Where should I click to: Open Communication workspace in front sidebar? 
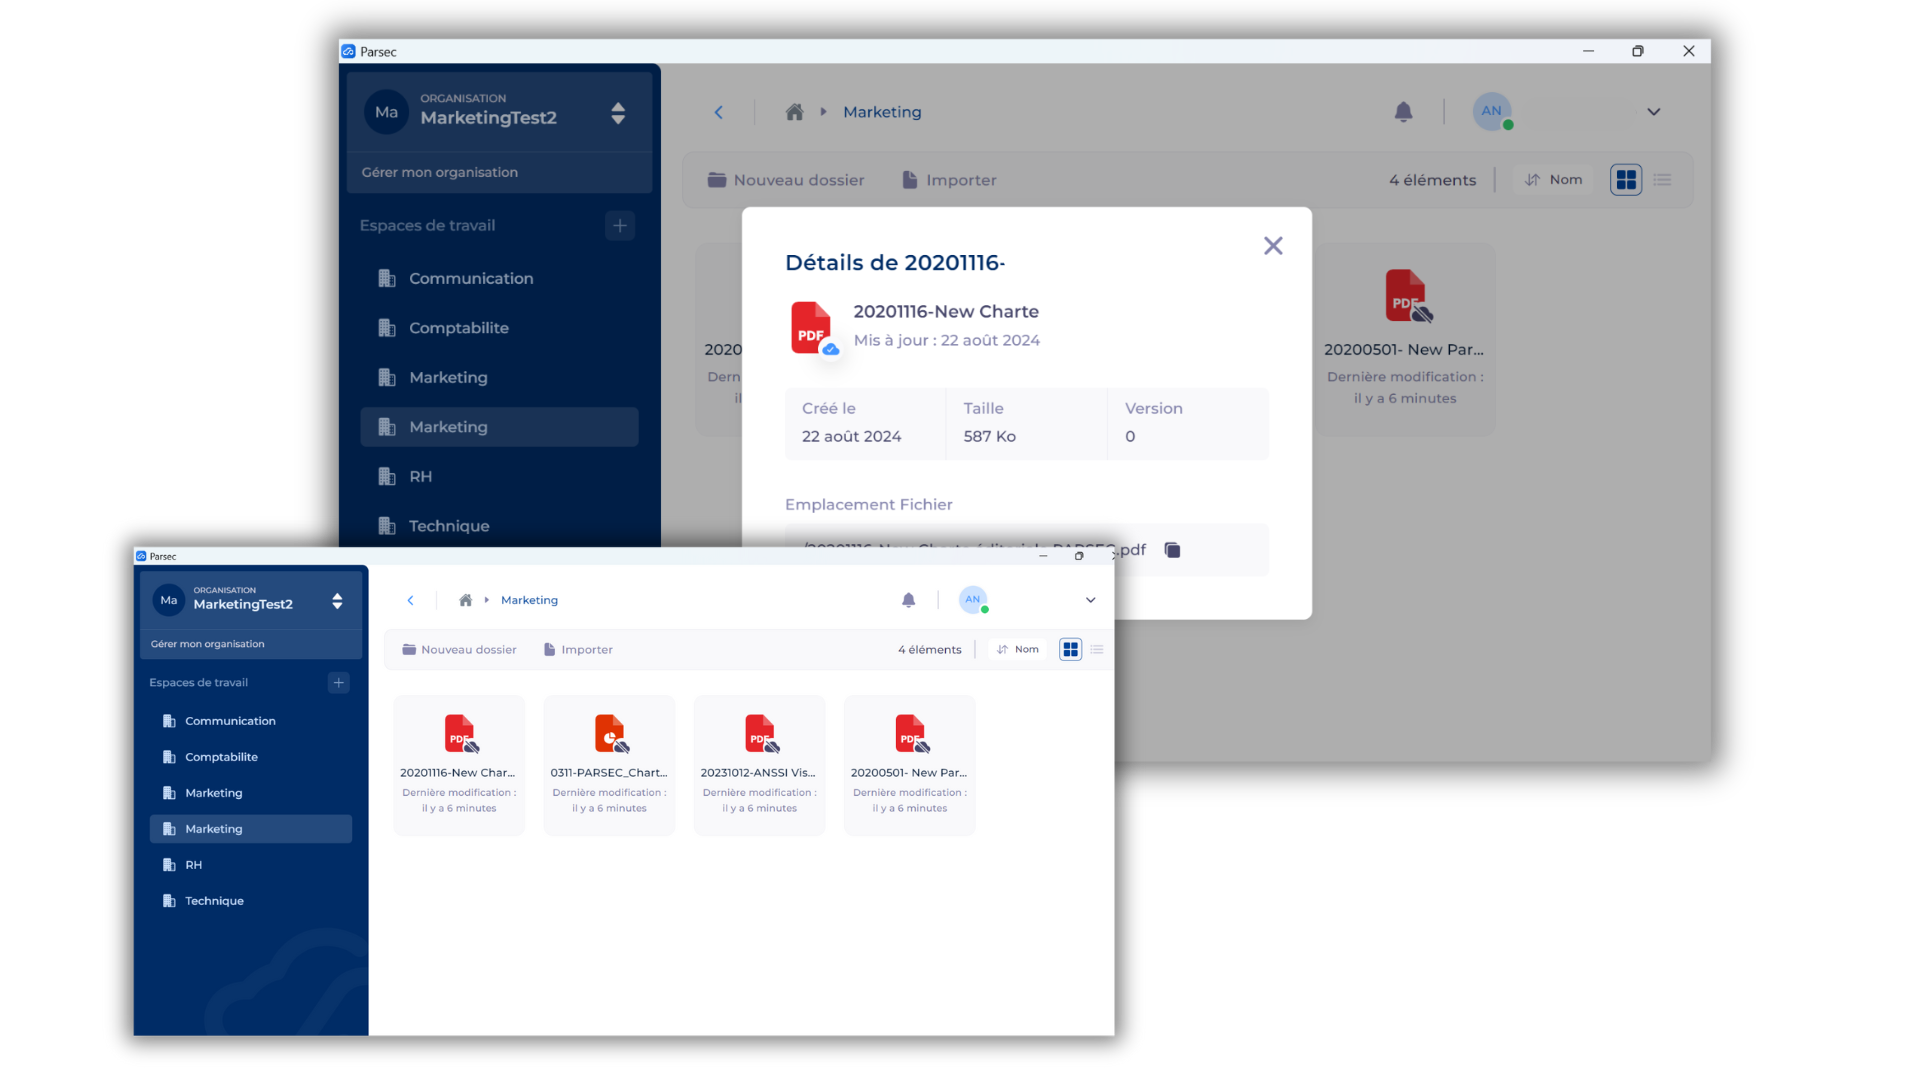click(230, 721)
